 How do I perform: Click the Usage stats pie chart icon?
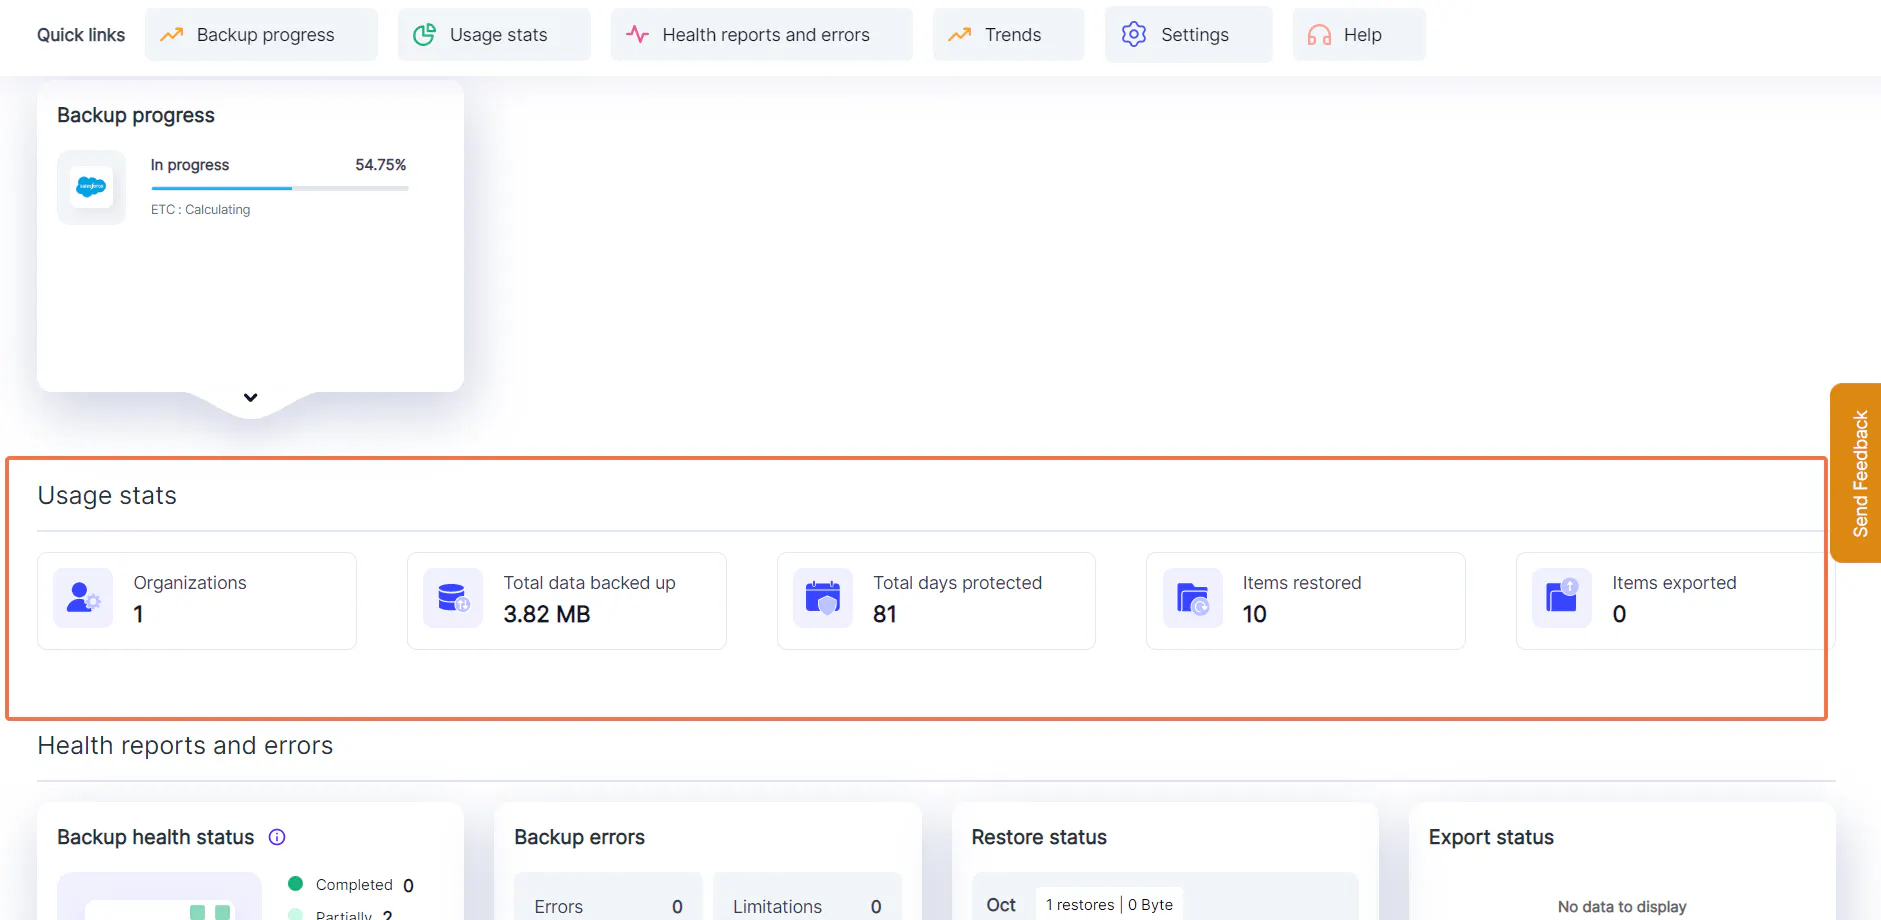[x=425, y=35]
